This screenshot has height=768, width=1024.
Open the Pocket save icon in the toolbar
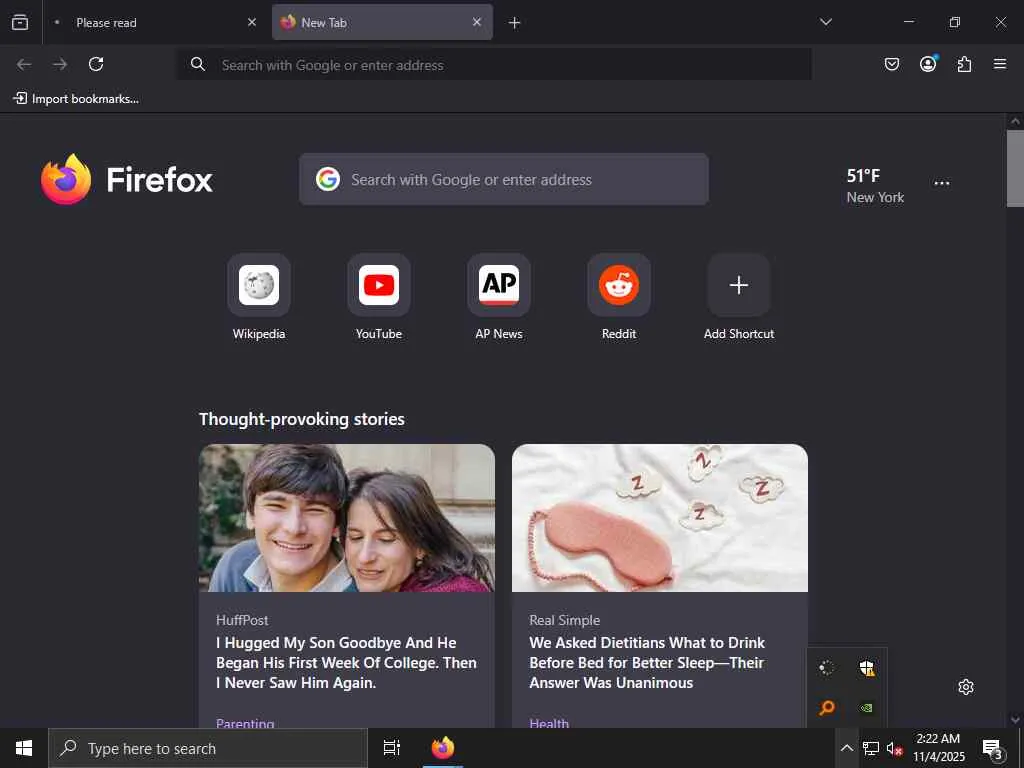(891, 64)
